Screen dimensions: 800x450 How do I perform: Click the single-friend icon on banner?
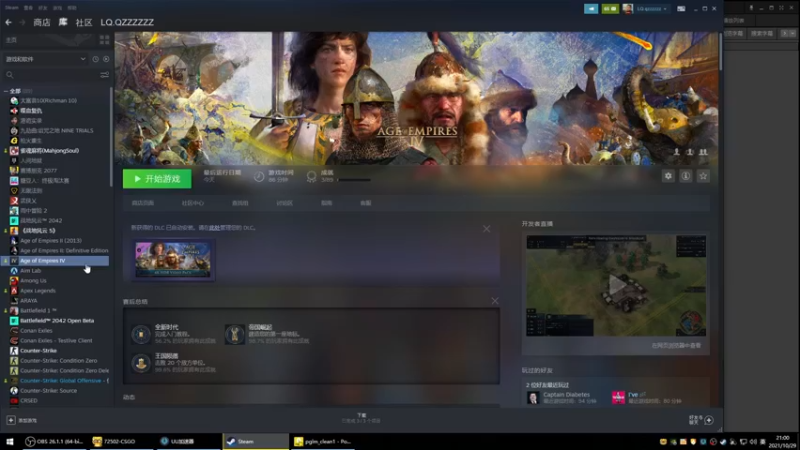pos(677,152)
